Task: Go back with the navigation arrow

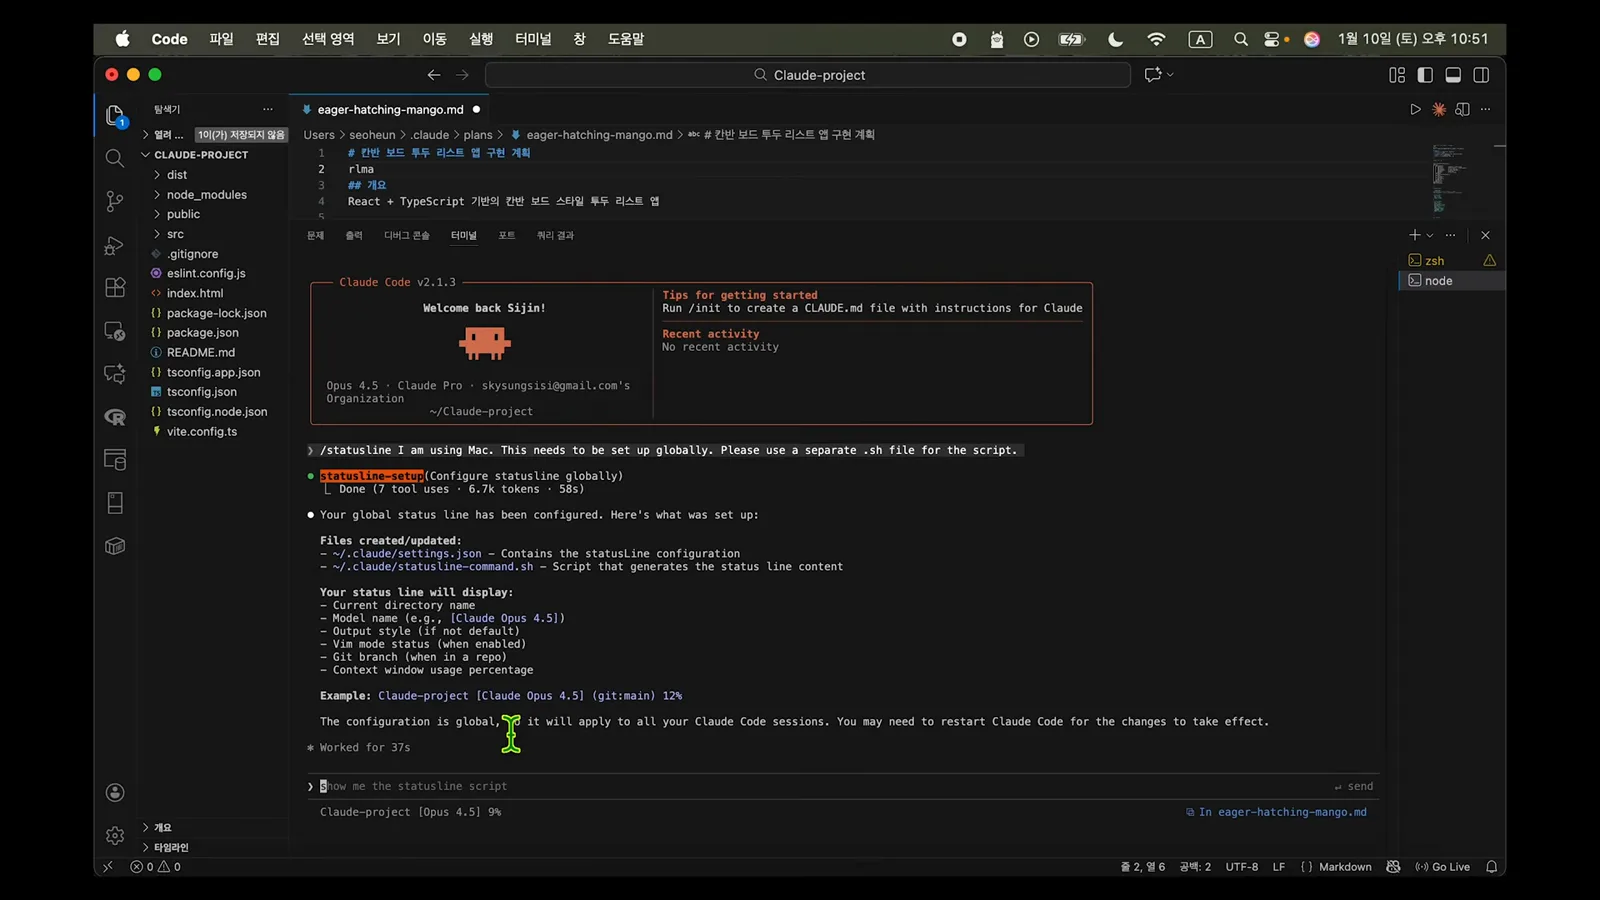Action: [x=434, y=75]
